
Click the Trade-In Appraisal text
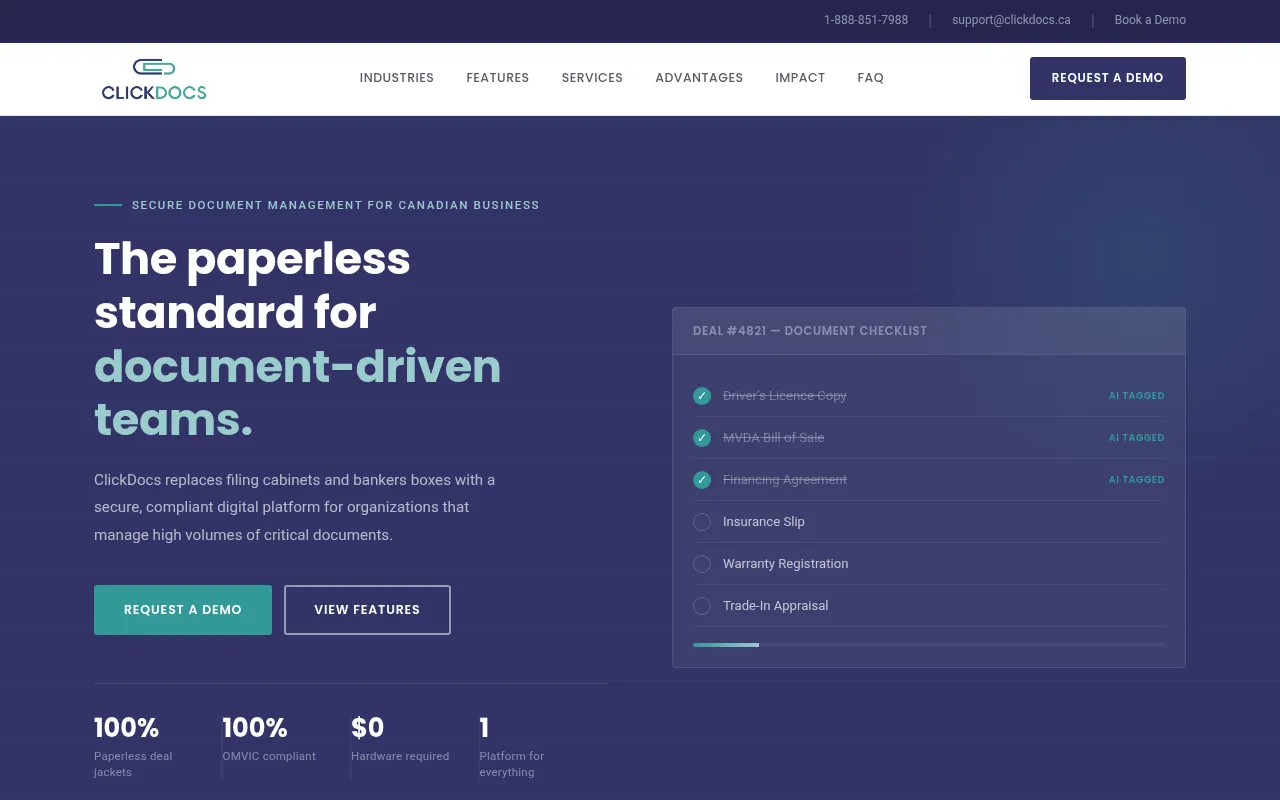[x=776, y=606]
